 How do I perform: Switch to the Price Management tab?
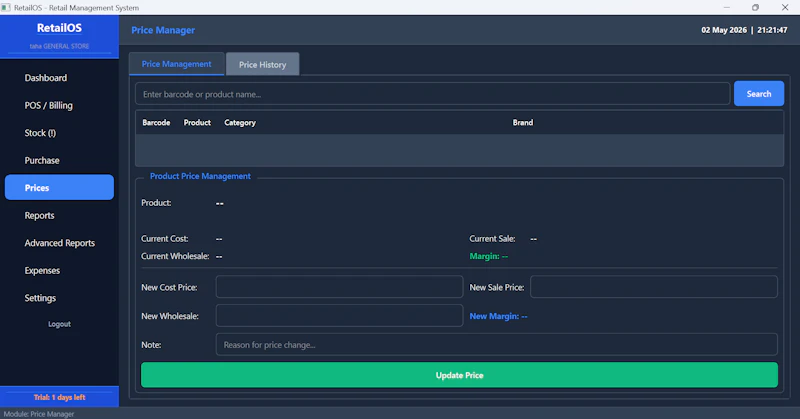[177, 64]
